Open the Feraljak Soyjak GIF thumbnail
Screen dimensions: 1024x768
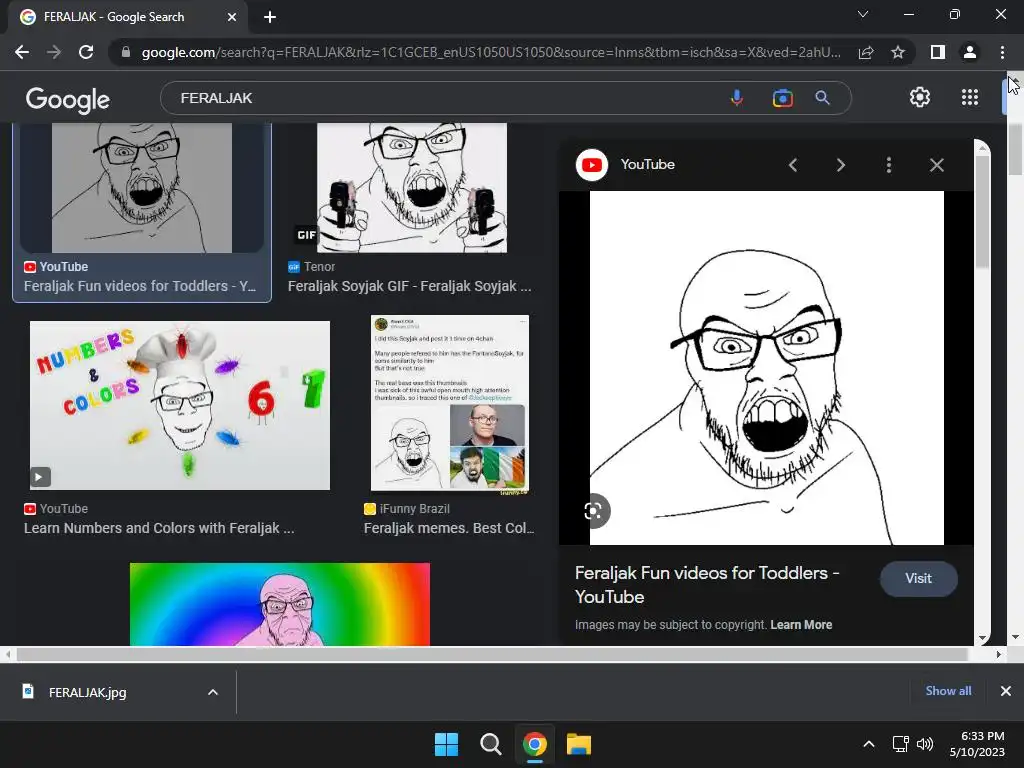[x=411, y=188]
